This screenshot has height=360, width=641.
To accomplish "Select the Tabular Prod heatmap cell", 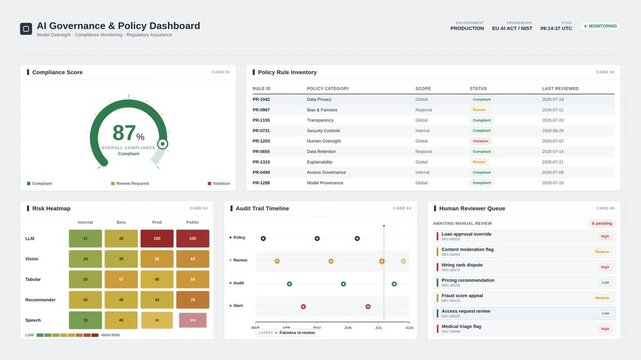I will [157, 280].
